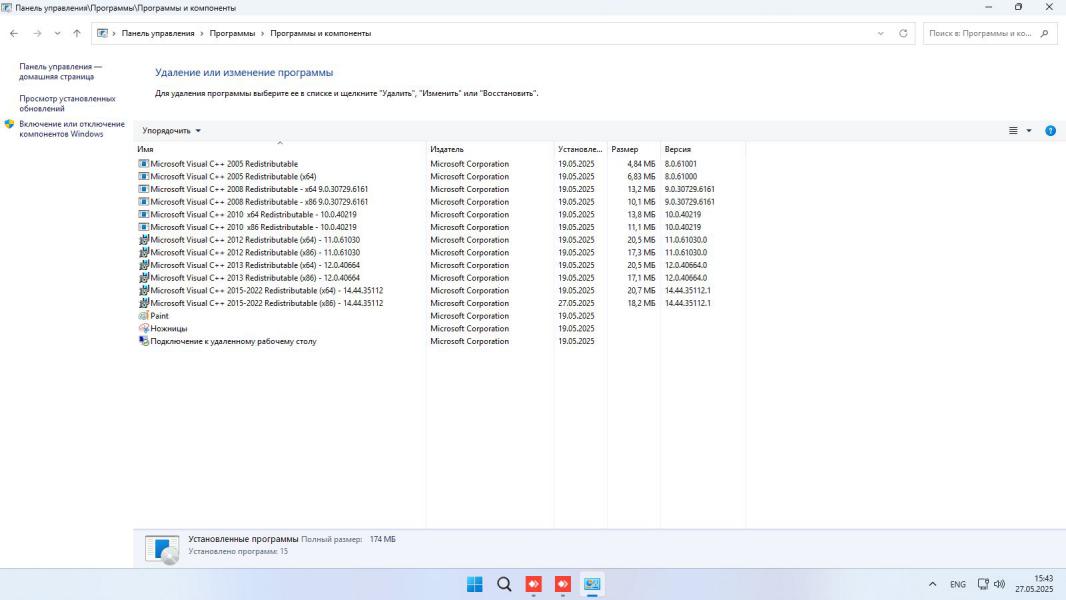The image size is (1066, 600).
Task: Open network settings from tray icon
Action: [x=983, y=584]
